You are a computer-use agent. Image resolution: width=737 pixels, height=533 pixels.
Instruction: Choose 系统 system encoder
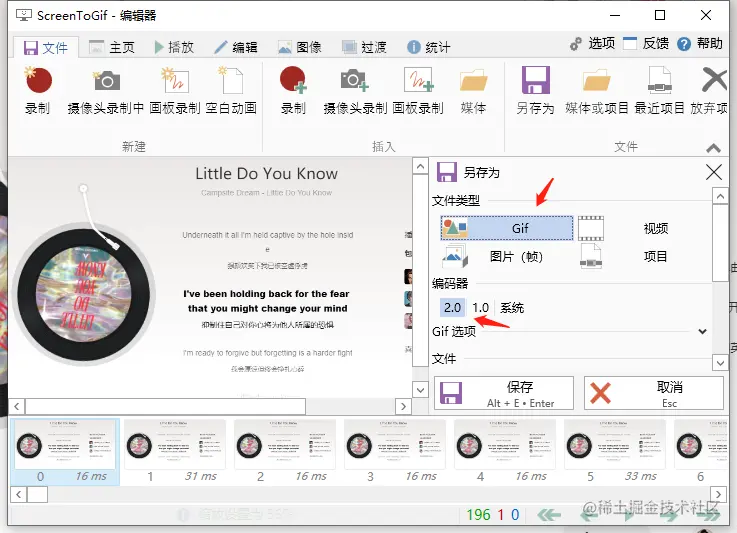[x=512, y=308]
